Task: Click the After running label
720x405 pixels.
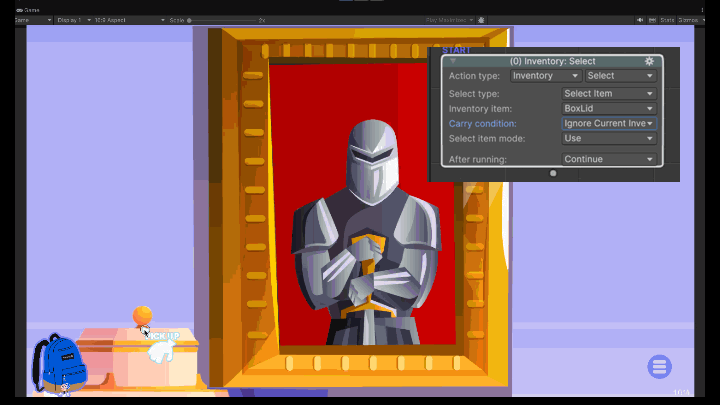Action: (x=478, y=159)
